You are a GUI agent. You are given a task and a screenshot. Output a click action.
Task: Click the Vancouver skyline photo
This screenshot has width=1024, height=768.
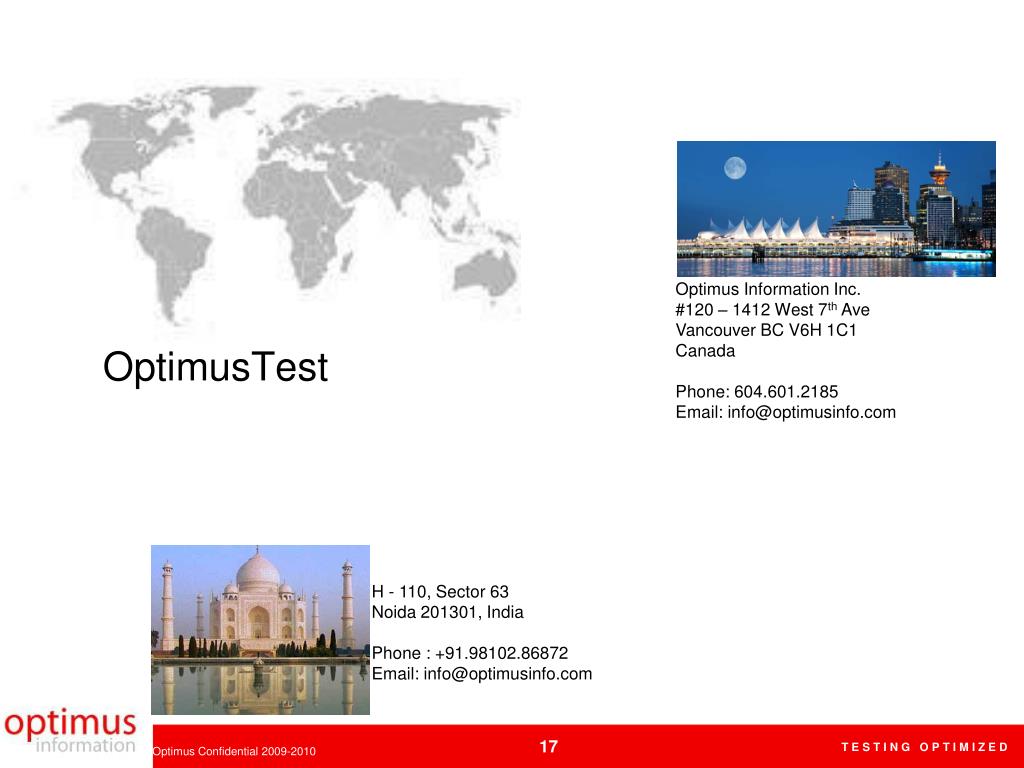(x=836, y=208)
